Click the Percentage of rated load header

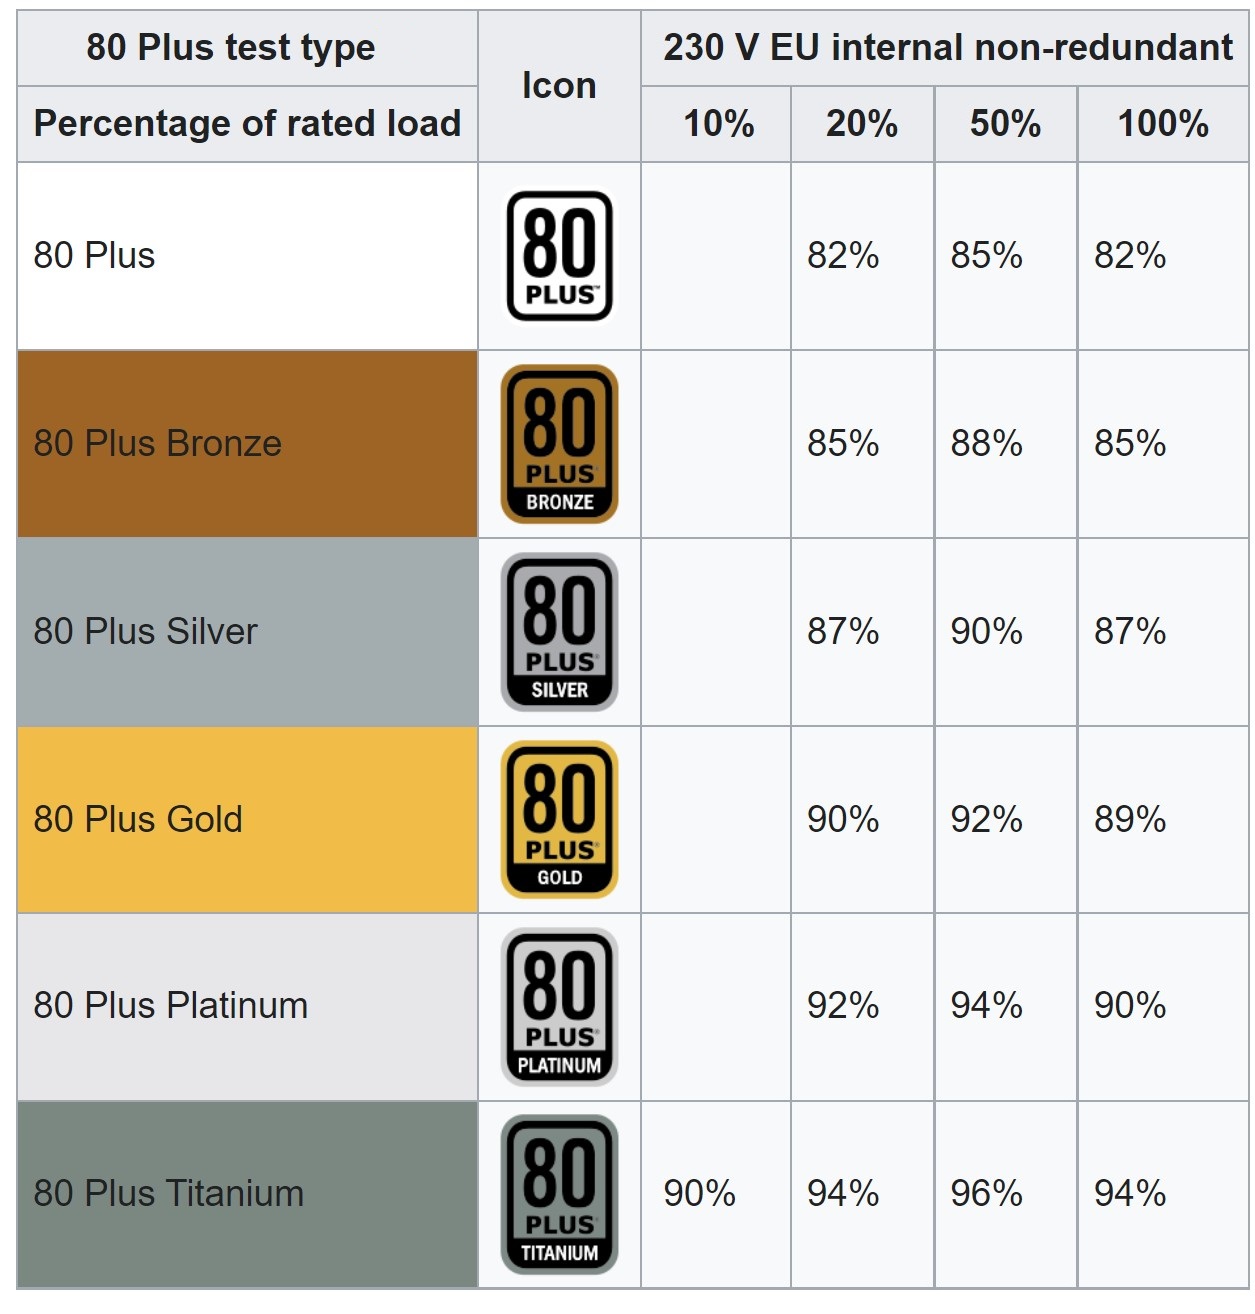(247, 124)
